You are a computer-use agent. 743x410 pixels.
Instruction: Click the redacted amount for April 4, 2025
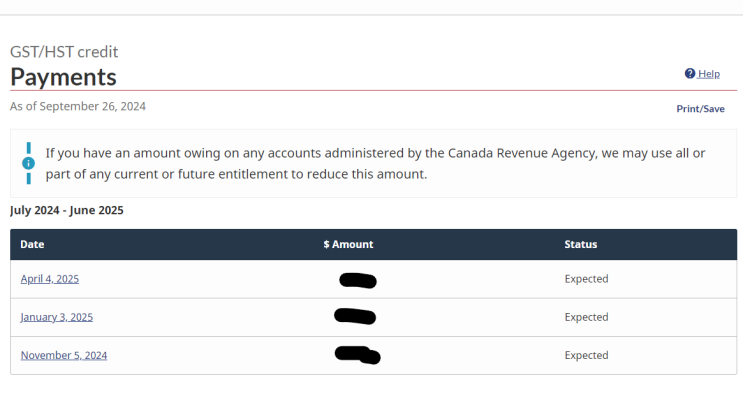pyautogui.click(x=357, y=280)
